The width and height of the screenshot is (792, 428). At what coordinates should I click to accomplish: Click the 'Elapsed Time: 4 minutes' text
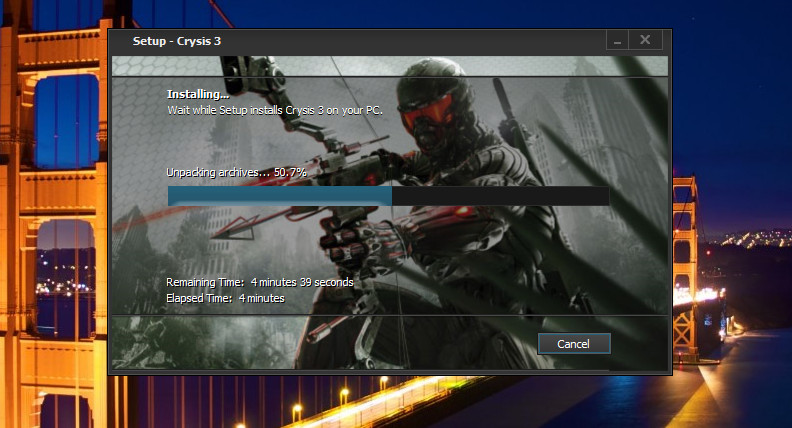point(225,298)
